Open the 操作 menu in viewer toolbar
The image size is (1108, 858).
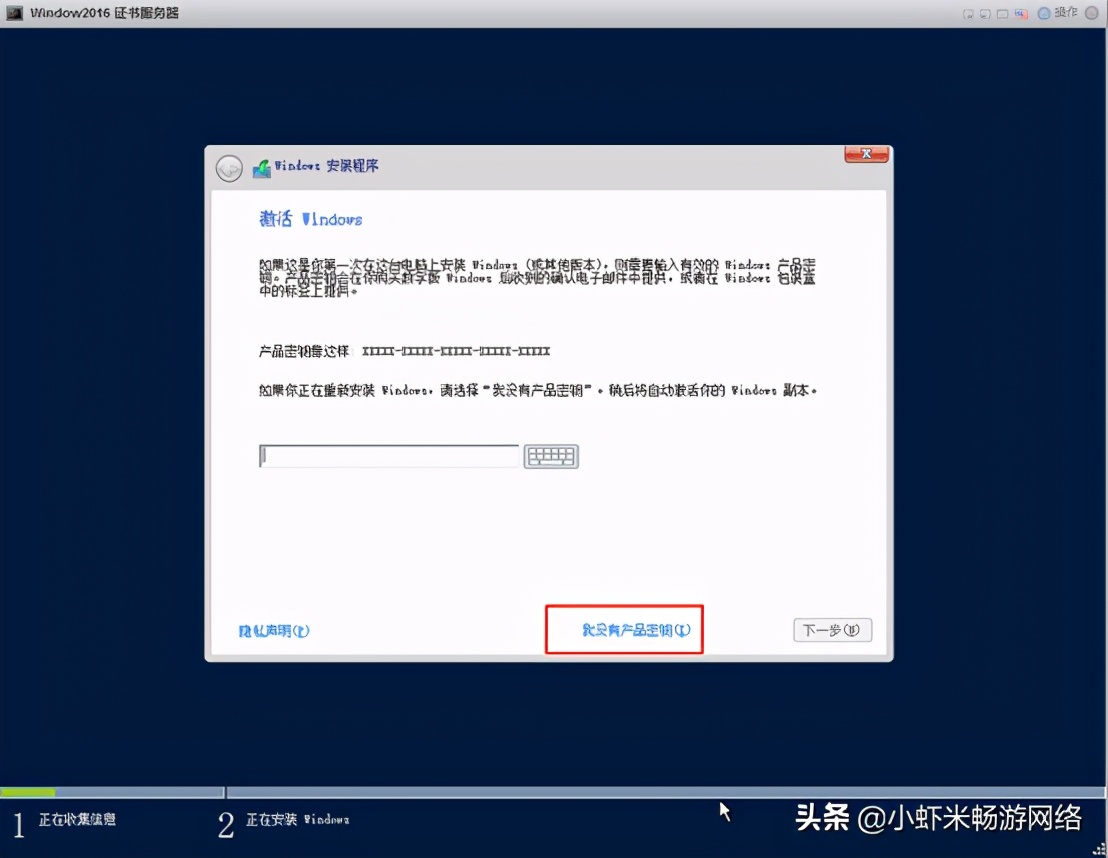click(x=1066, y=13)
